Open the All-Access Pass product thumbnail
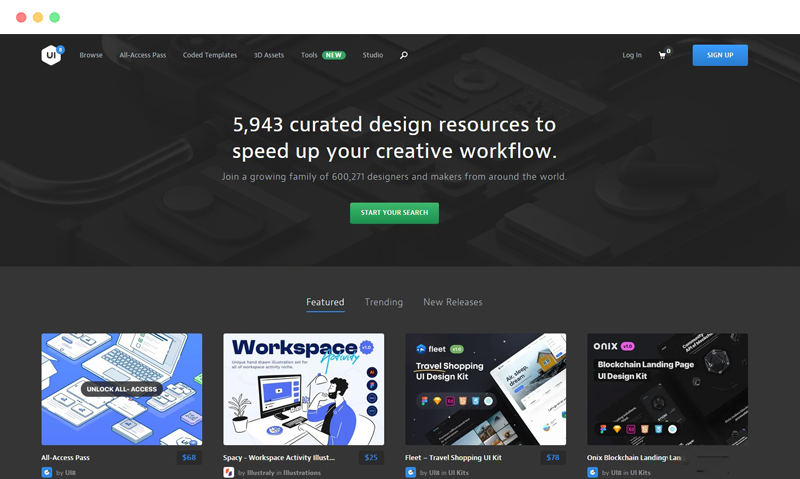800x479 pixels. (121, 389)
